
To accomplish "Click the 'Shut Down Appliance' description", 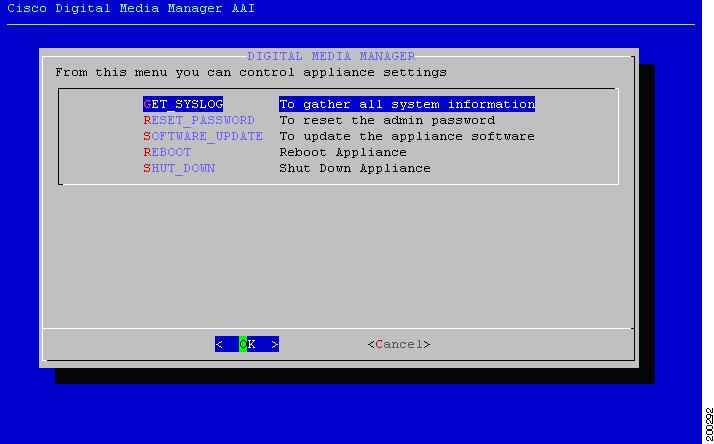I will pos(355,168).
